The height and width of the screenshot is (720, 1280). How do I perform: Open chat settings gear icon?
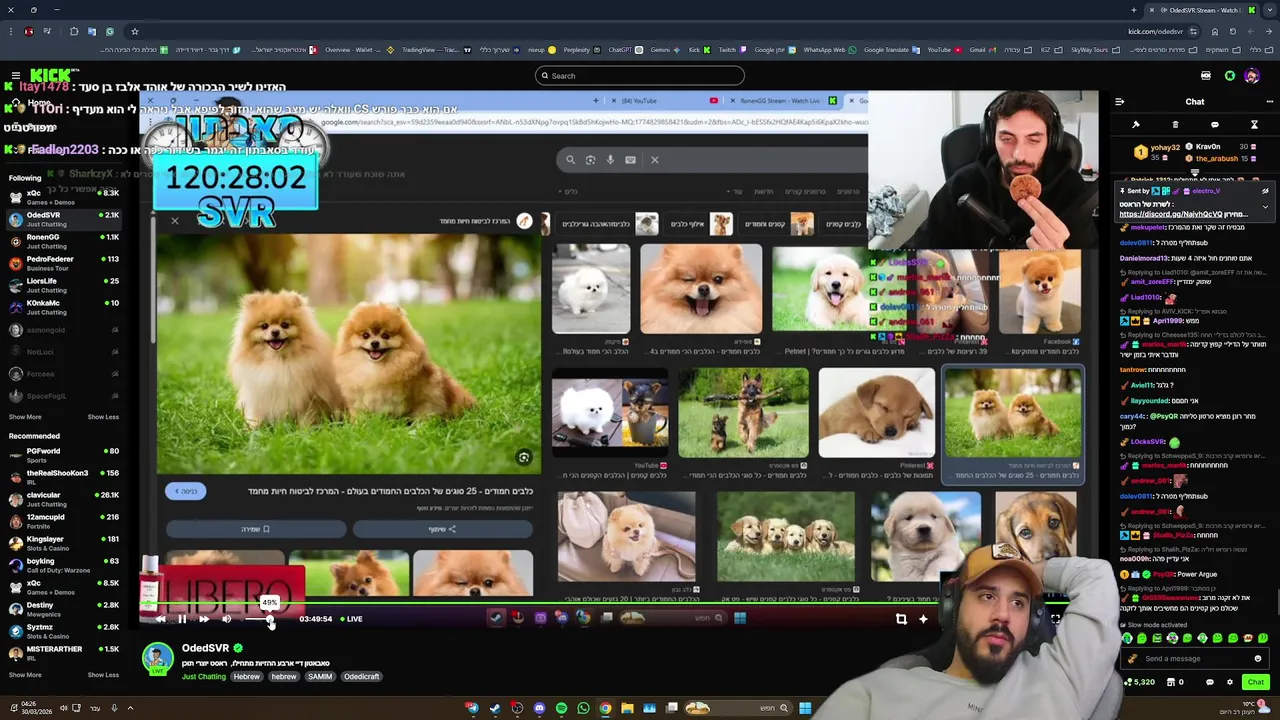pos(1230,682)
